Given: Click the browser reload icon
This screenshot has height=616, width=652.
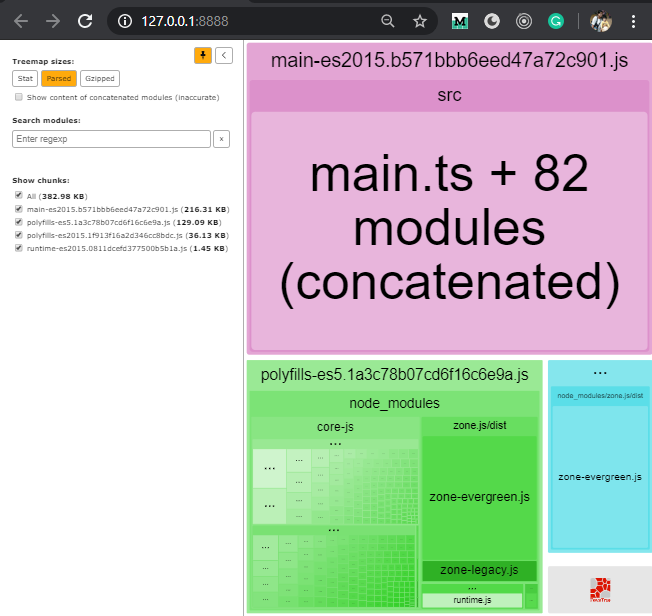Looking at the screenshot, I should [86, 21].
